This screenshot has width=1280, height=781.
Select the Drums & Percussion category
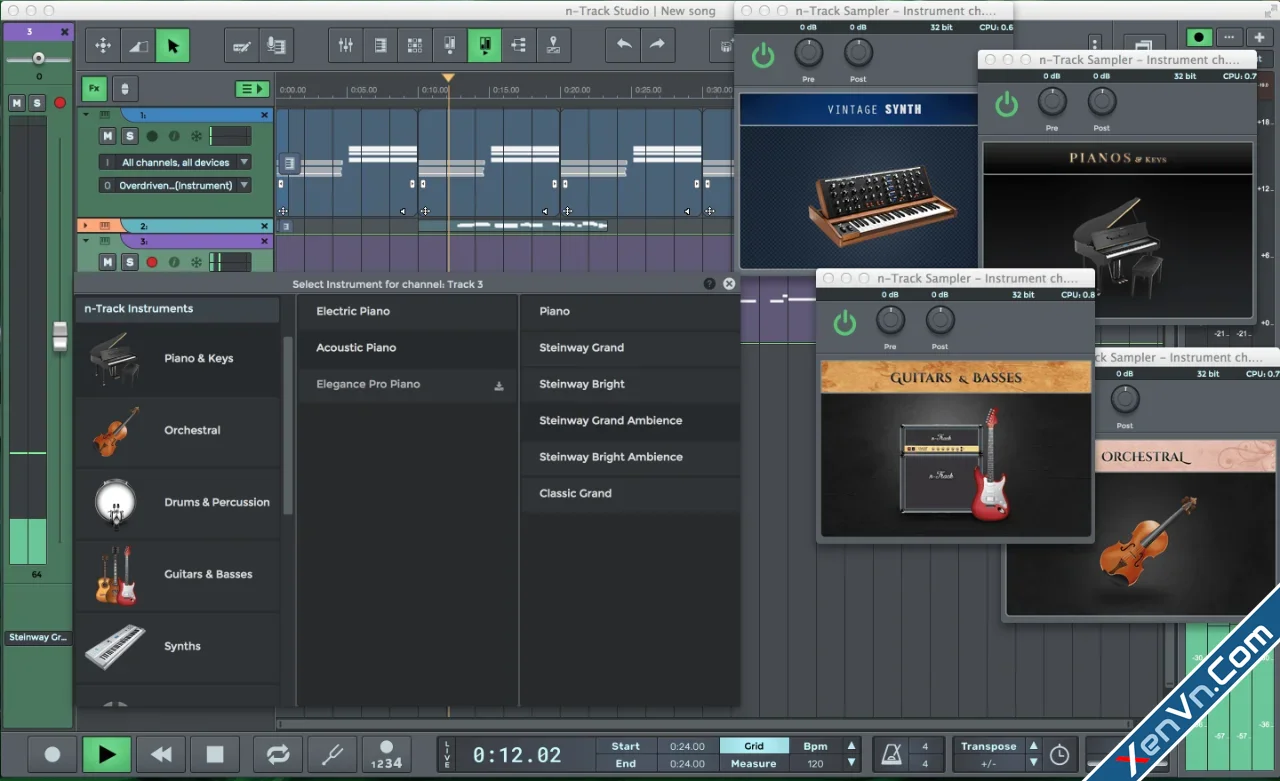click(177, 503)
